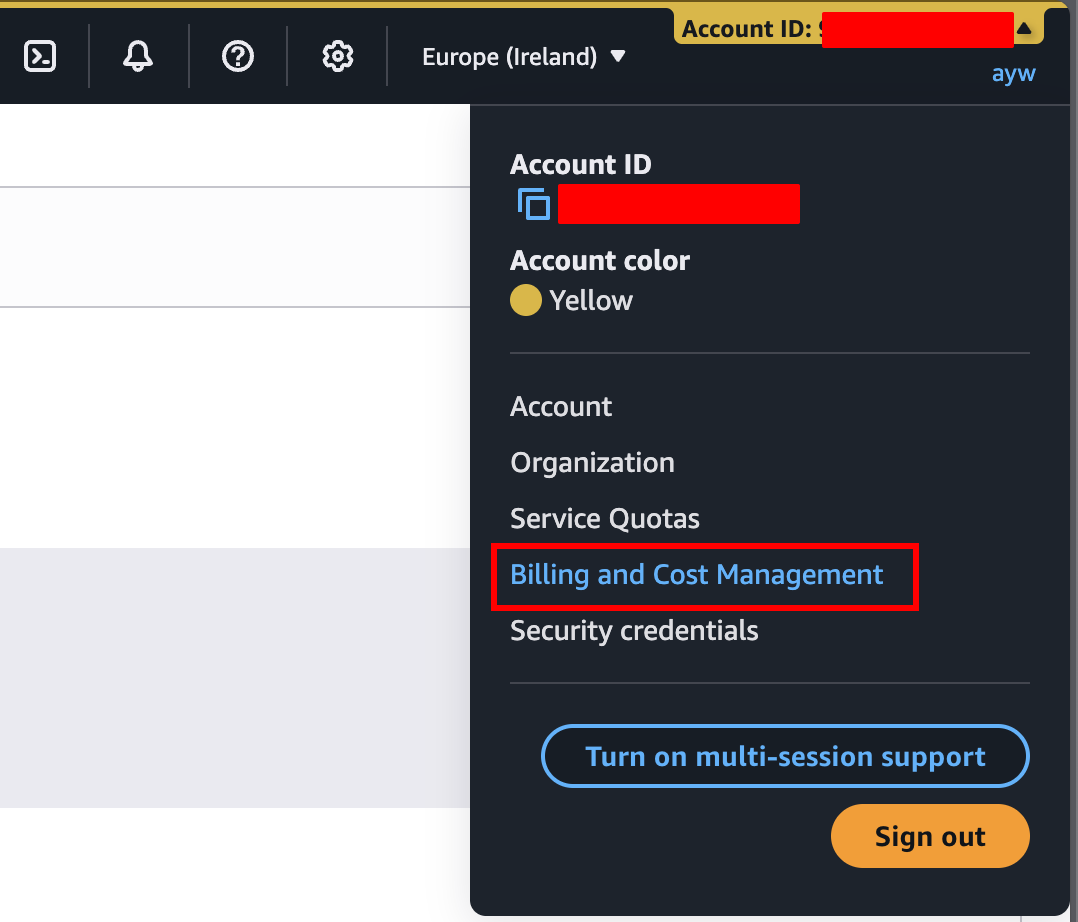
Task: Open the Account page
Action: 561,407
